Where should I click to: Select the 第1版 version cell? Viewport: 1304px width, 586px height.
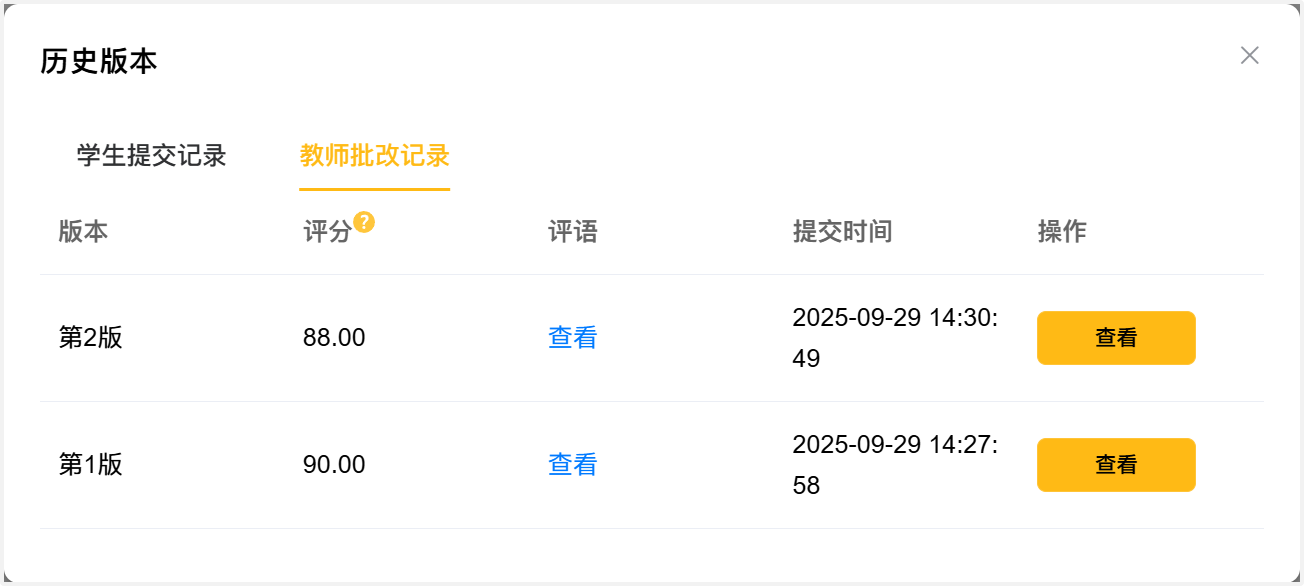[x=91, y=465]
